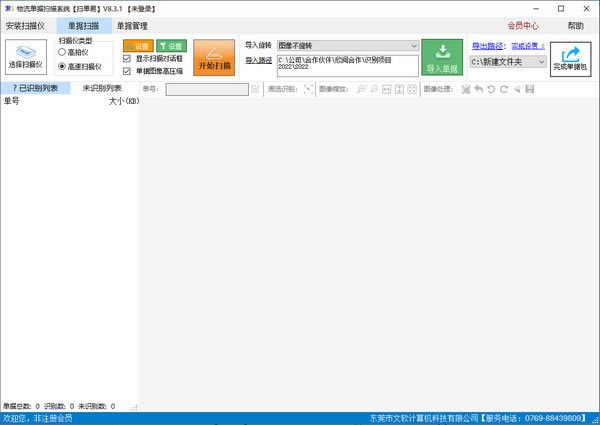This screenshot has width=600, height=425.
Task: Toggle the 单据图像高压缩 checkbox
Action: 127,71
